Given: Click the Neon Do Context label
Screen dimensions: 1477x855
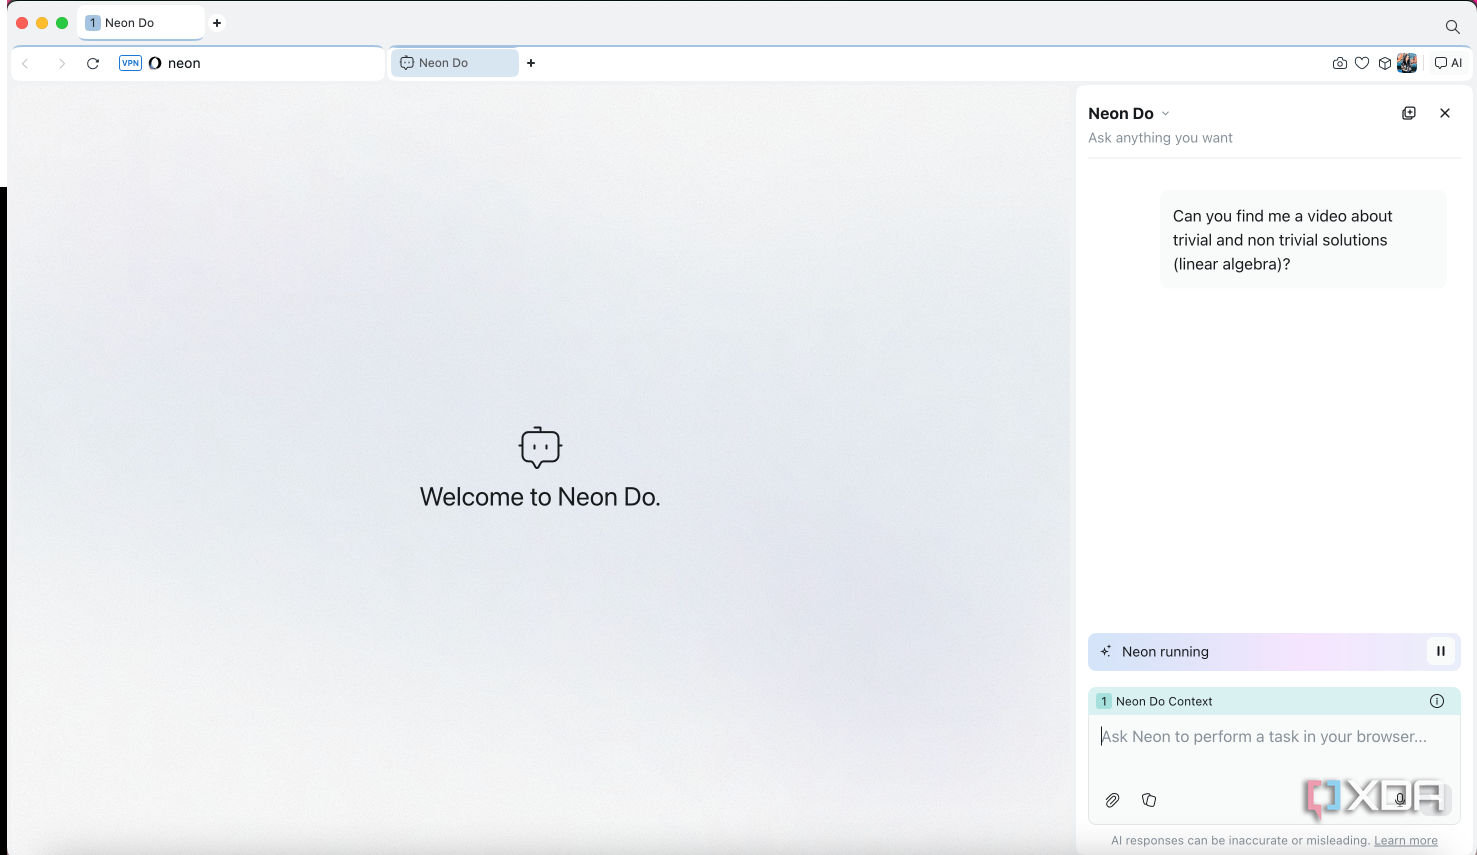Looking at the screenshot, I should click(x=1164, y=701).
